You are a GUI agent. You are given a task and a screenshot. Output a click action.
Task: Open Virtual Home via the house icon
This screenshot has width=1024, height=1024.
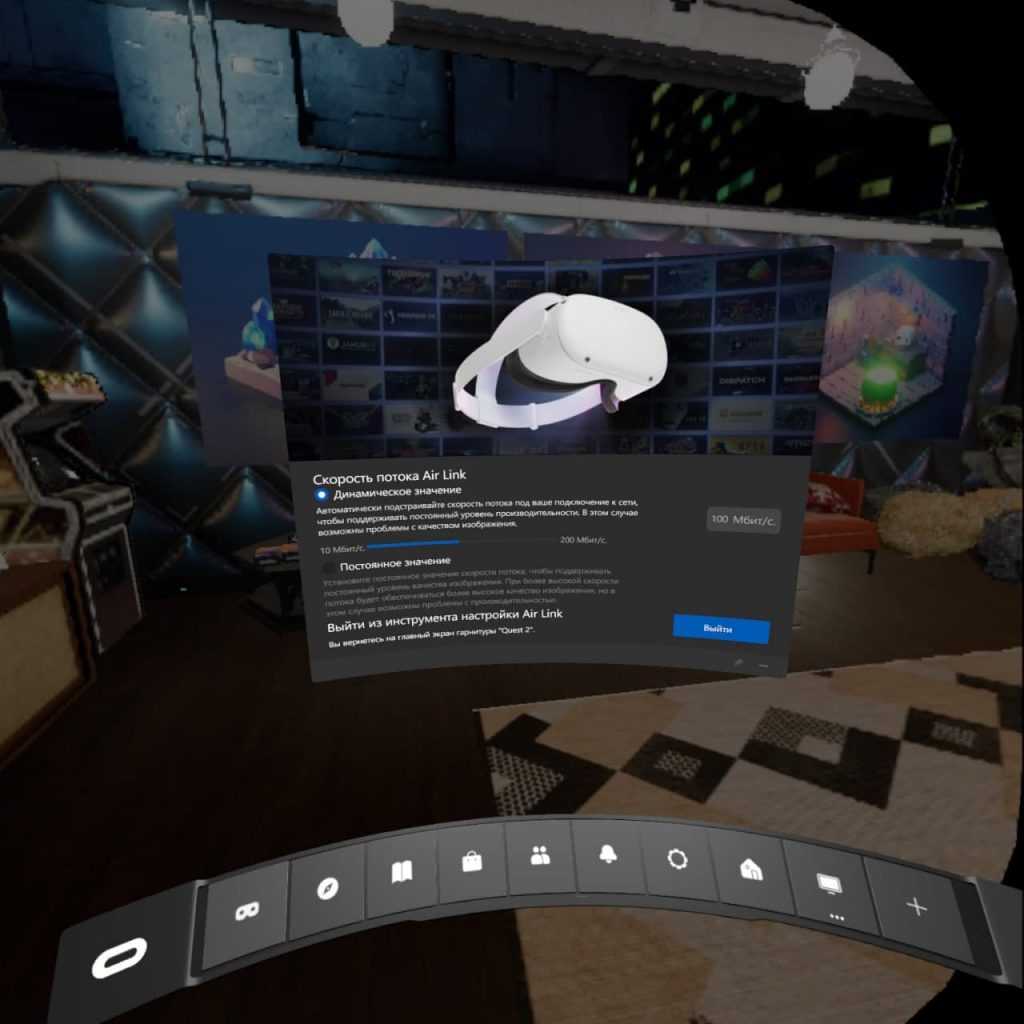coord(751,869)
